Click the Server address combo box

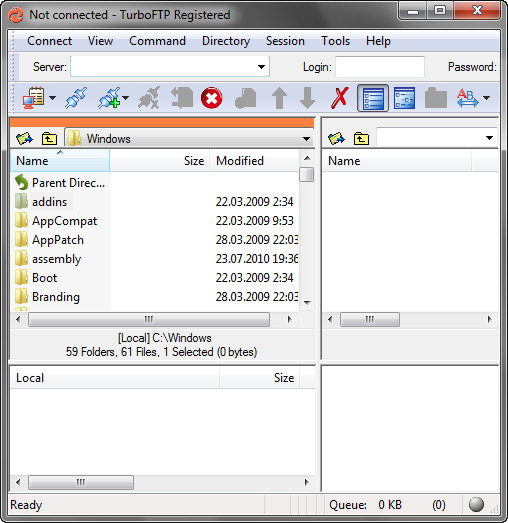click(x=170, y=67)
